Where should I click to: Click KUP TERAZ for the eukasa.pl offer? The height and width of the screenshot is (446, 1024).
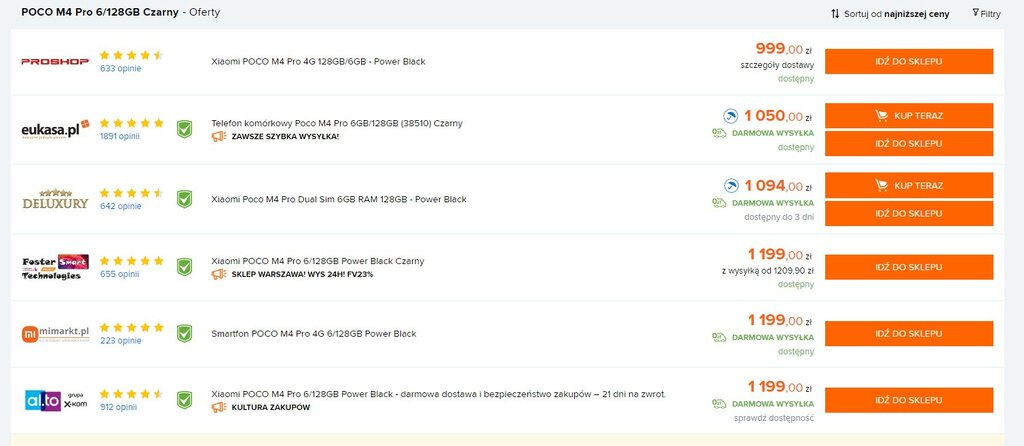(x=908, y=116)
